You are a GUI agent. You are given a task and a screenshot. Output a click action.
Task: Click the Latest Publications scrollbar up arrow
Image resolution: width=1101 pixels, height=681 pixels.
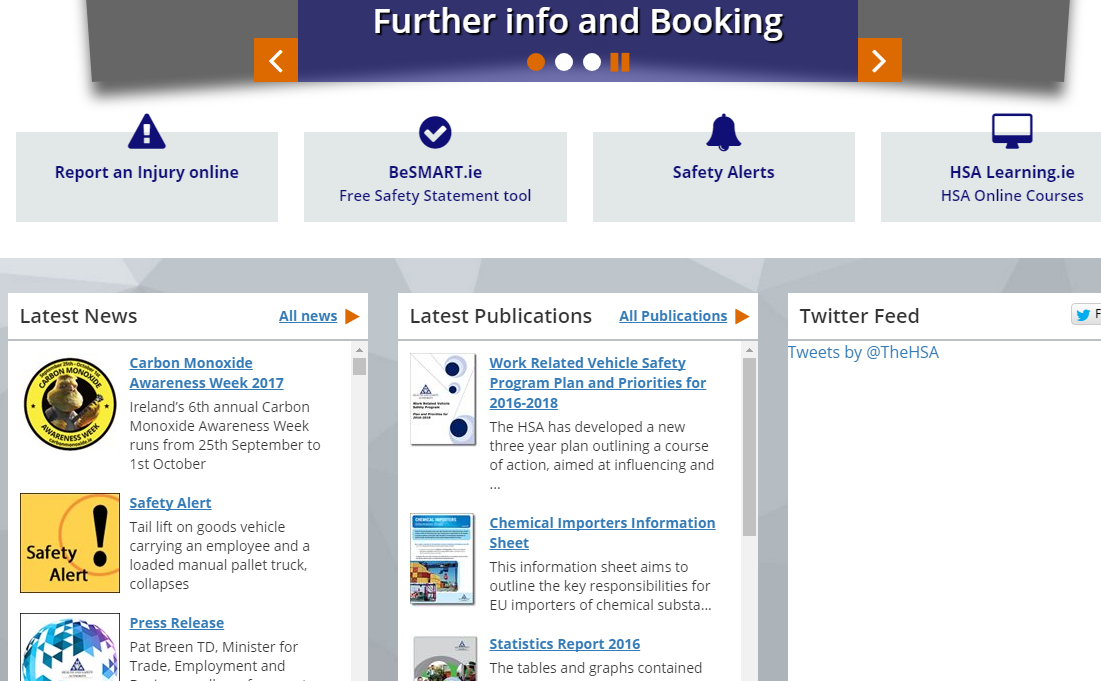click(x=749, y=350)
